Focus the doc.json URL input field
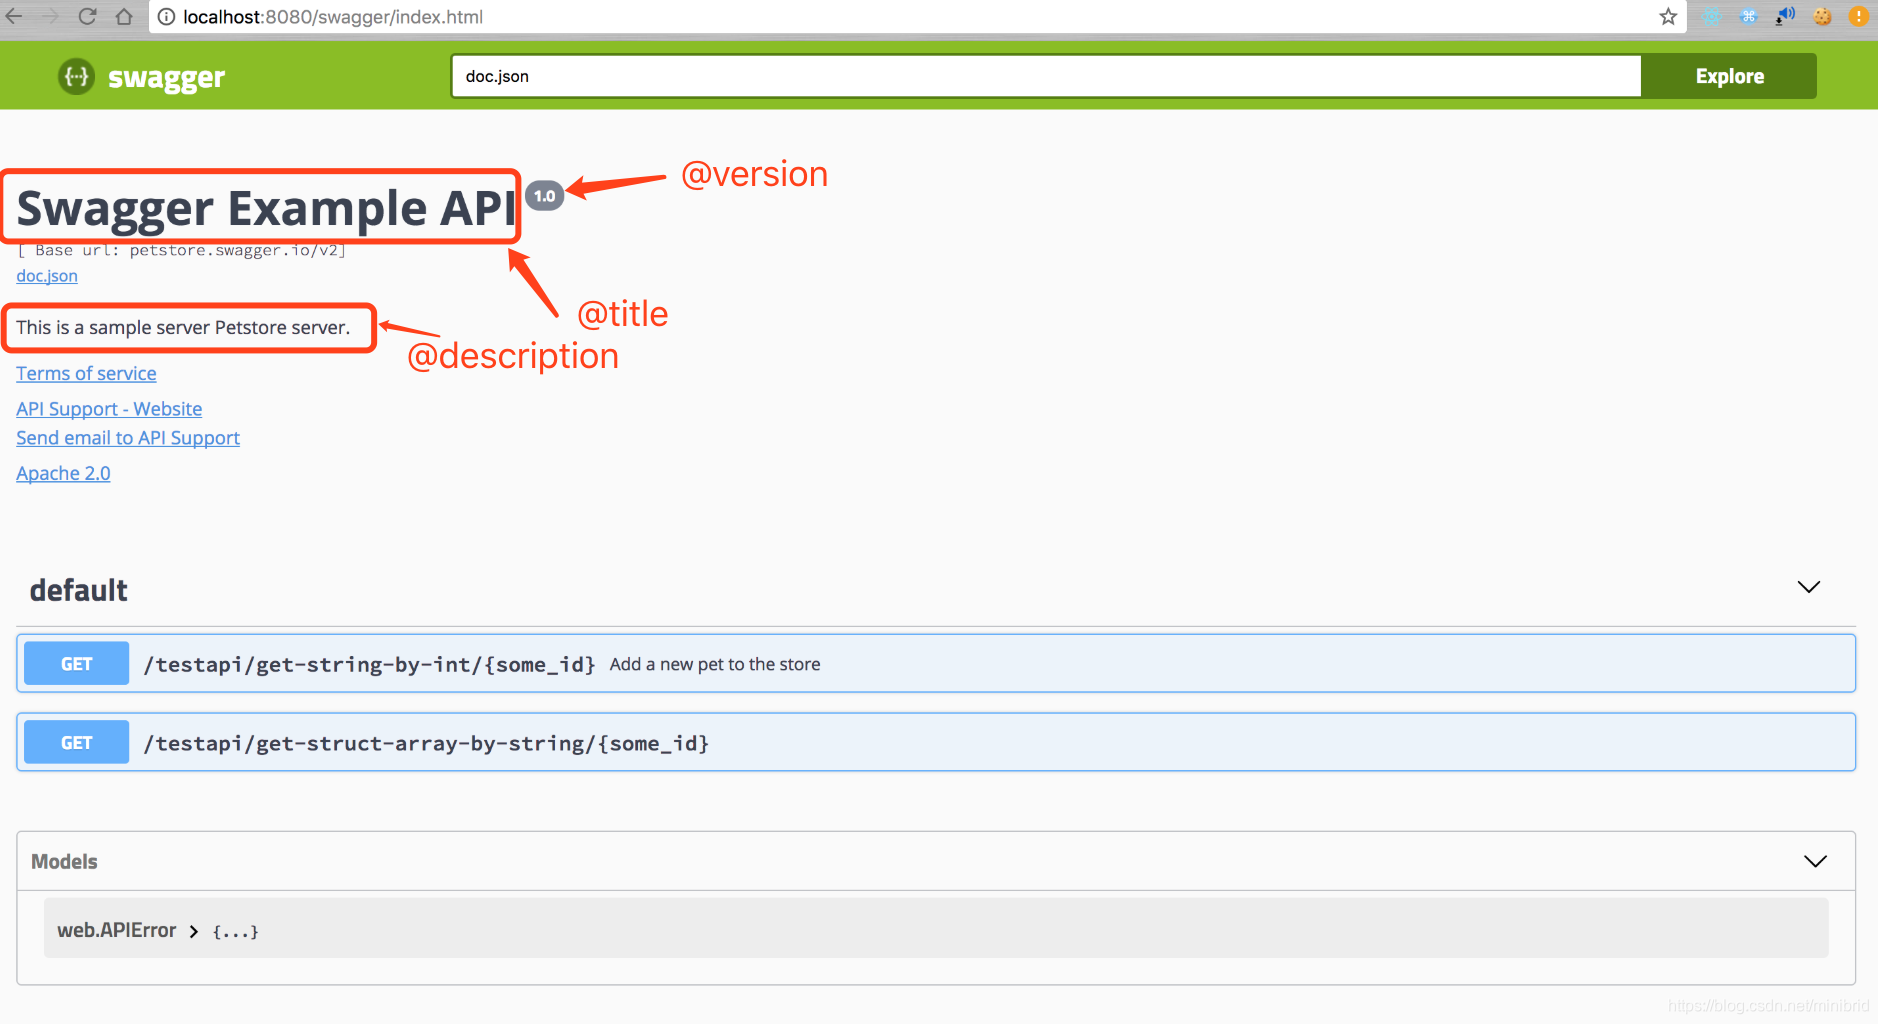 point(1046,76)
